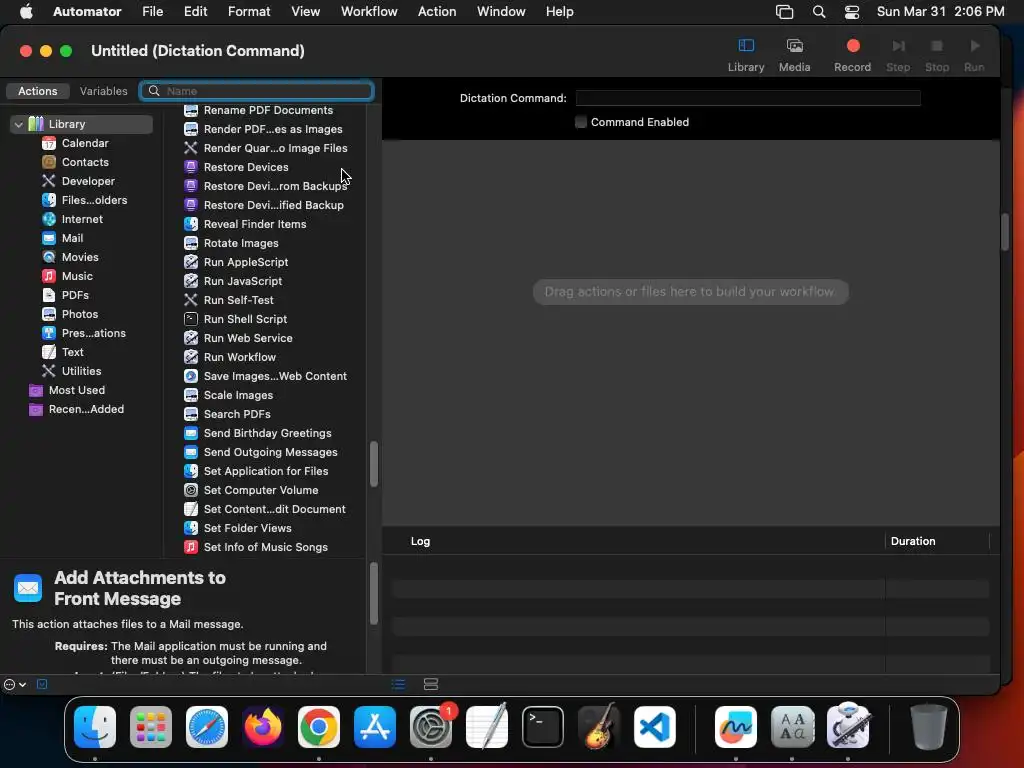Select the Presentations category
Image resolution: width=1024 pixels, height=768 pixels.
93,332
